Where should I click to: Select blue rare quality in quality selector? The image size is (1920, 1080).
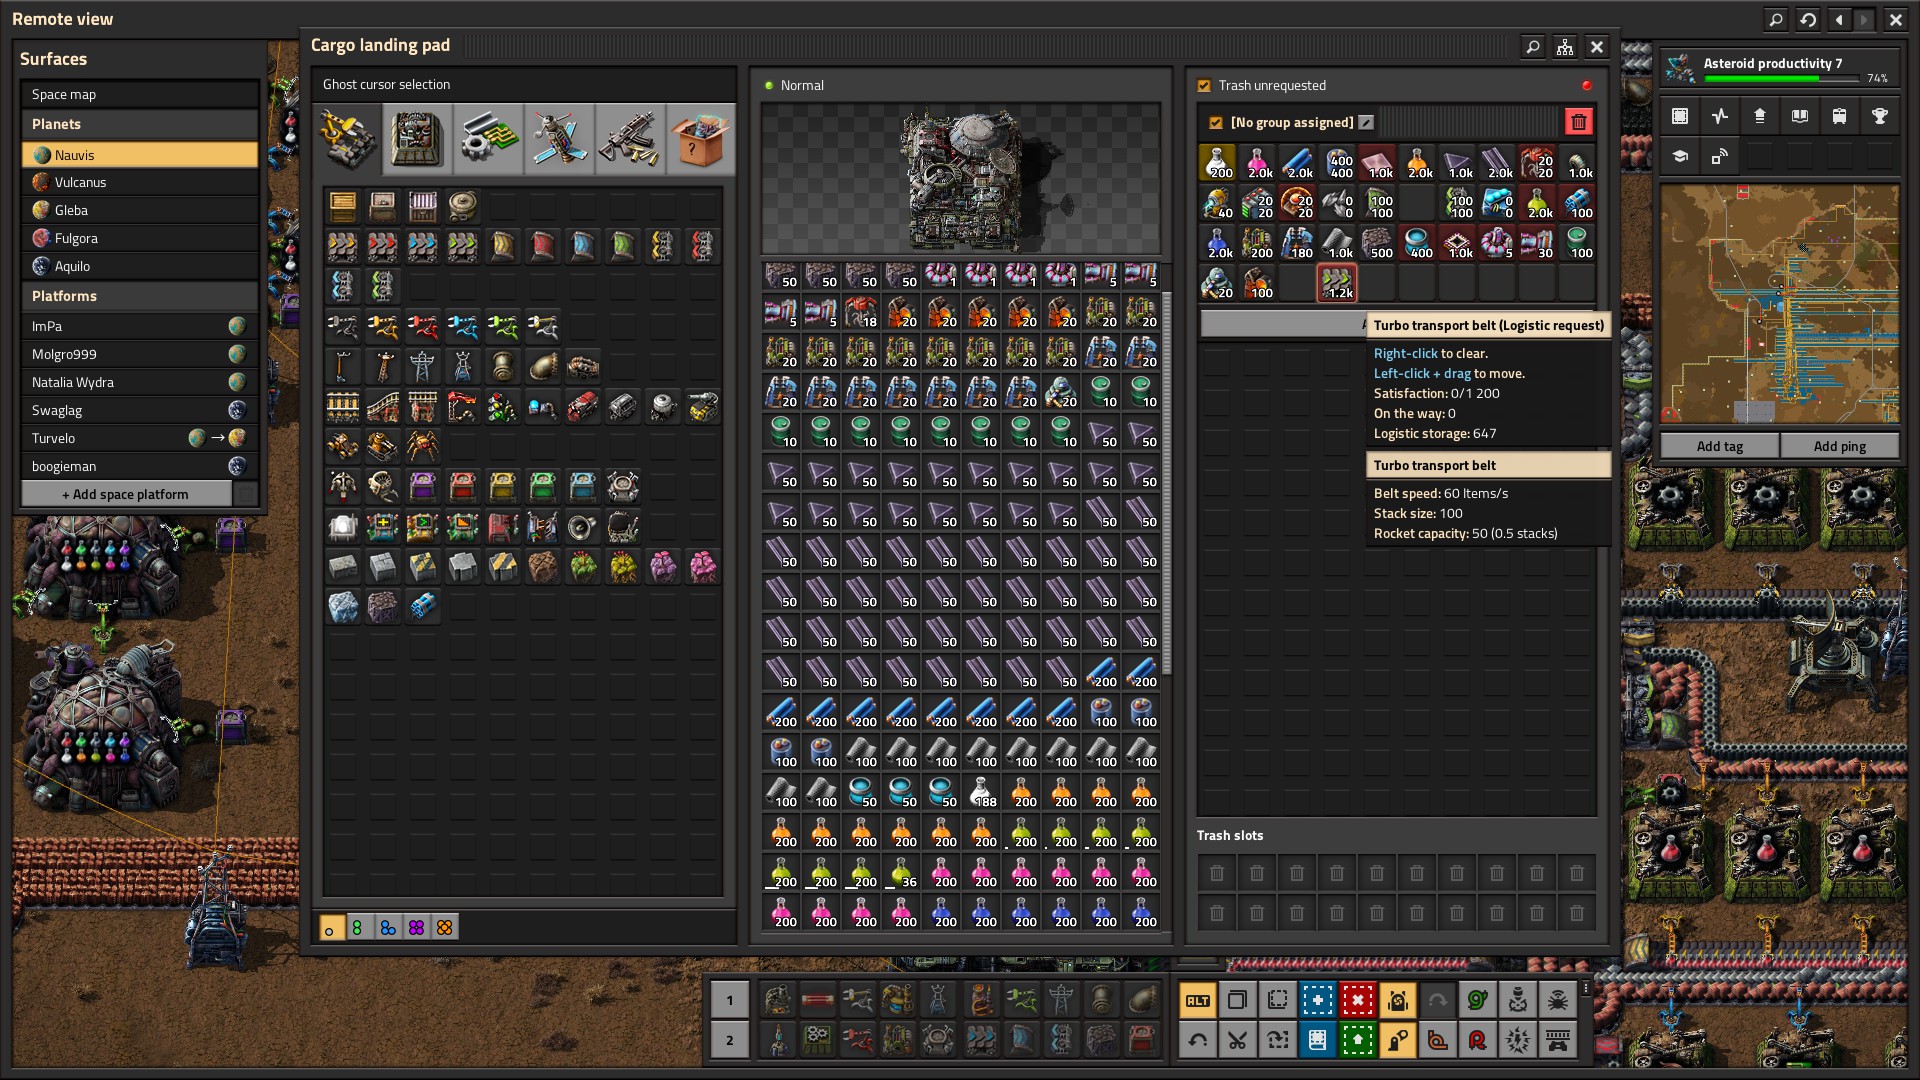(388, 928)
